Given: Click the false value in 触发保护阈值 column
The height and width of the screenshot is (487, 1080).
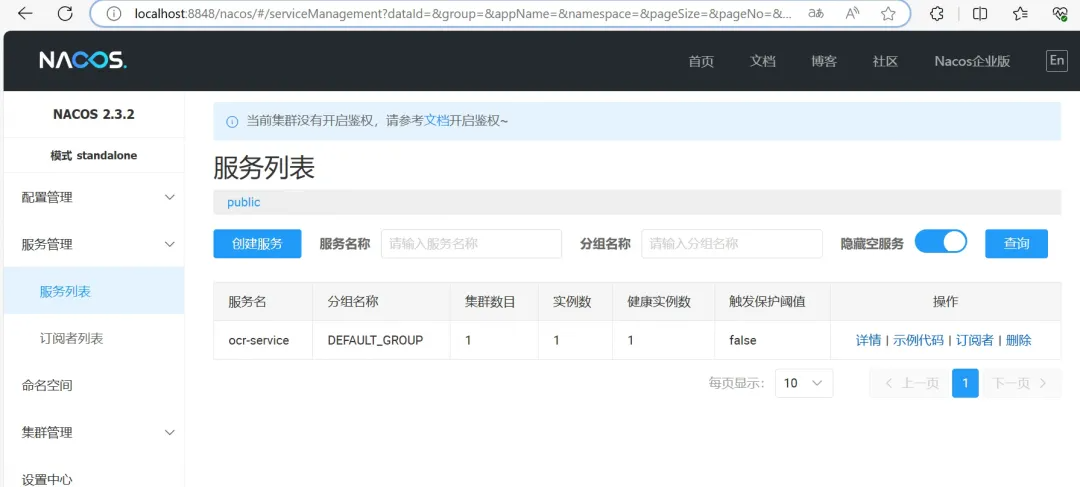Looking at the screenshot, I should (x=742, y=340).
